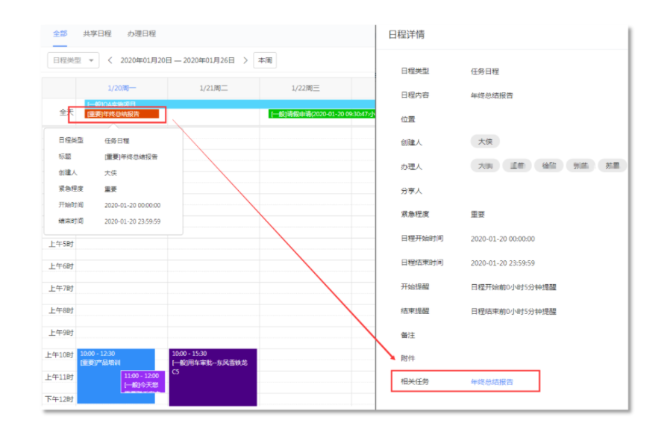Switch to the 全部 tab
The height and width of the screenshot is (432, 657).
[61, 33]
